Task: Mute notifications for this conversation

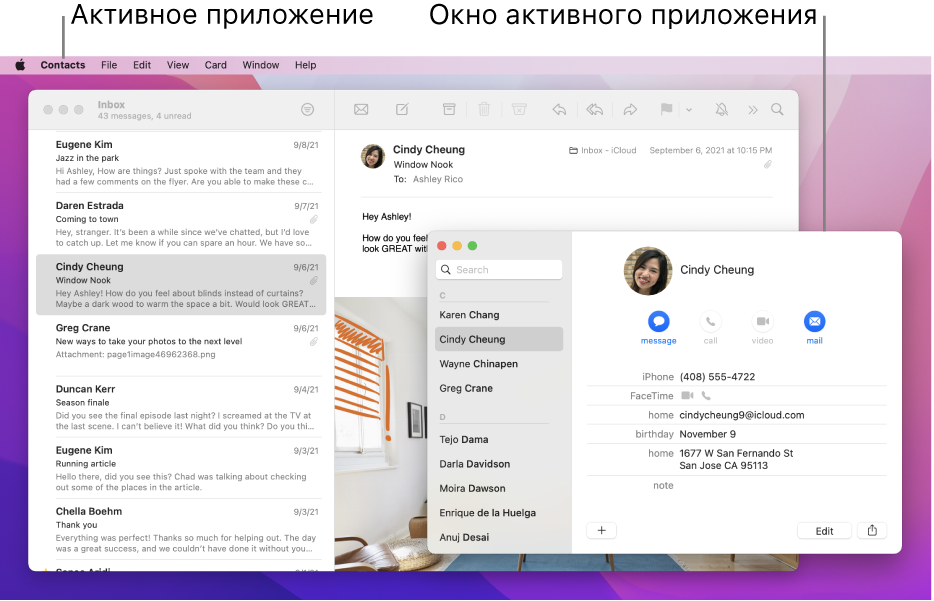Action: coord(722,109)
